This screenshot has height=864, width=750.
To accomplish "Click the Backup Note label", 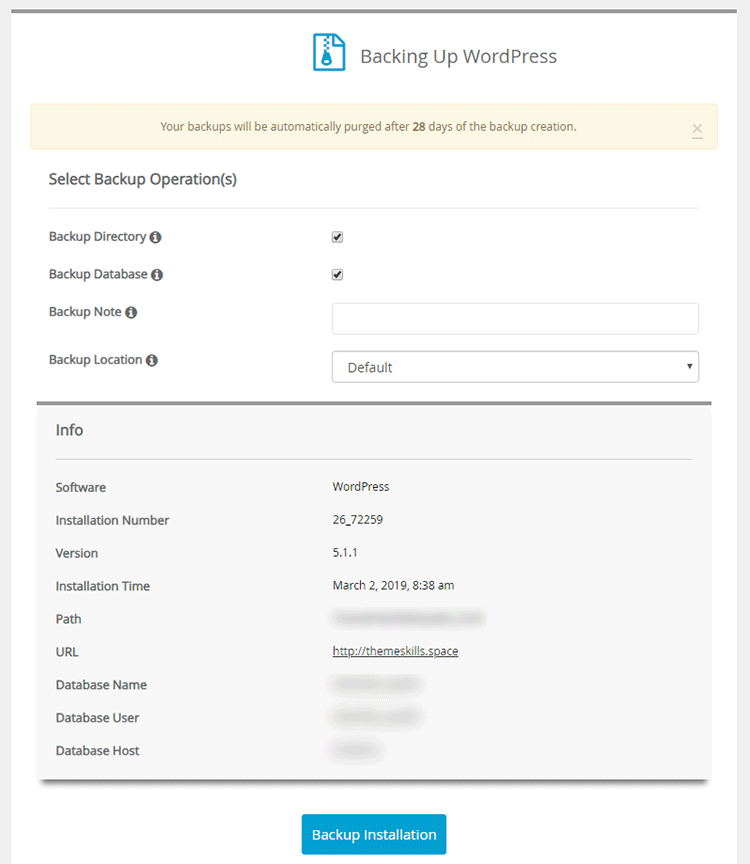I will [85, 312].
